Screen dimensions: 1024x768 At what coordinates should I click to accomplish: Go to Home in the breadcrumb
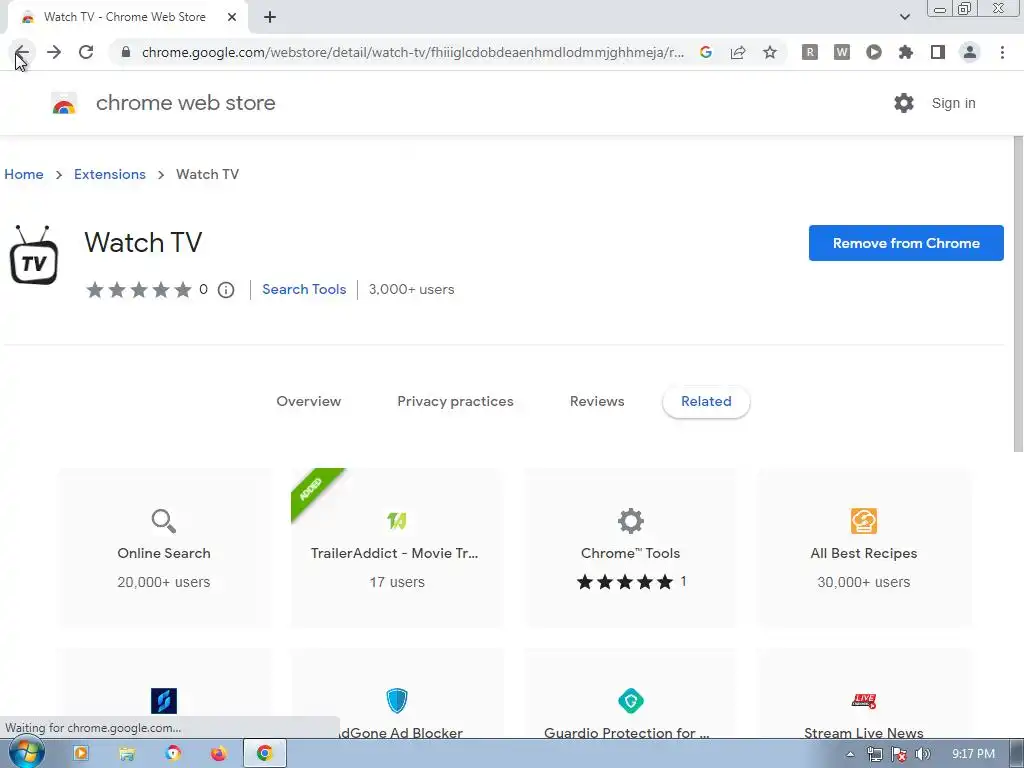tap(24, 174)
